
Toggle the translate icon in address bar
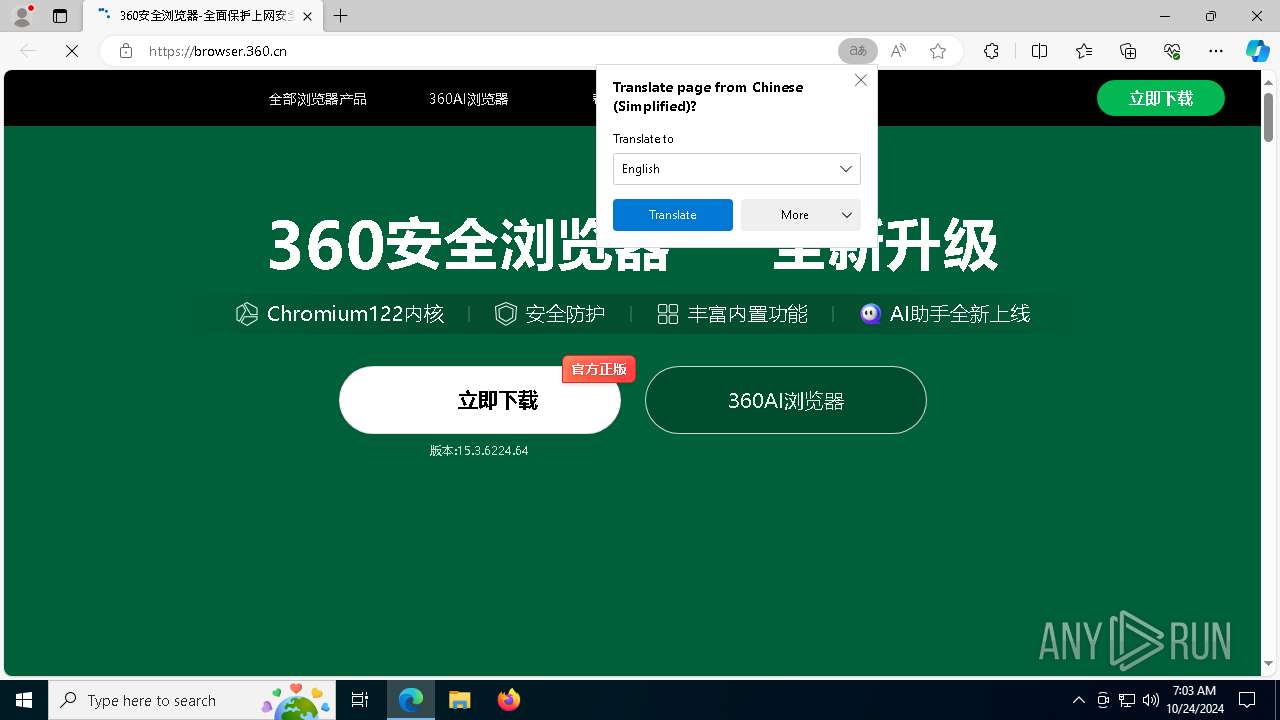click(858, 51)
